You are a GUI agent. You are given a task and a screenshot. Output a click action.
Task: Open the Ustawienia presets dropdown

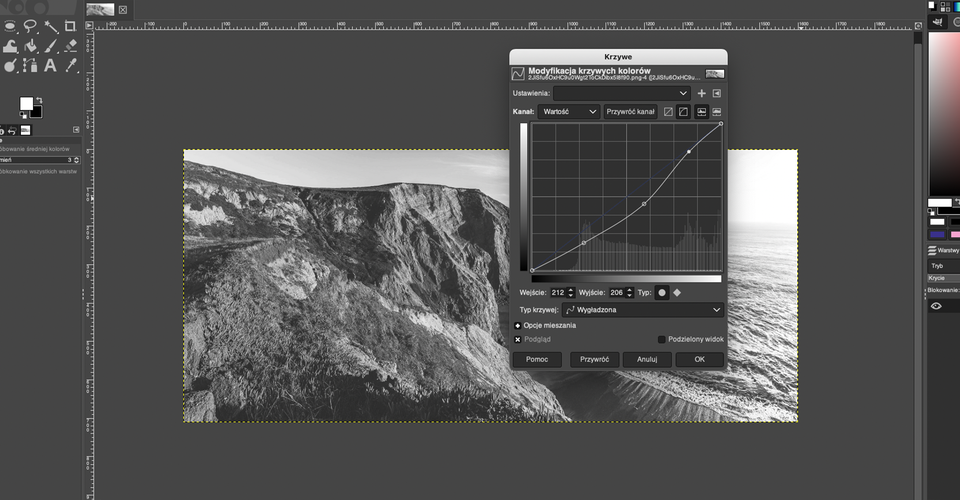(621, 93)
